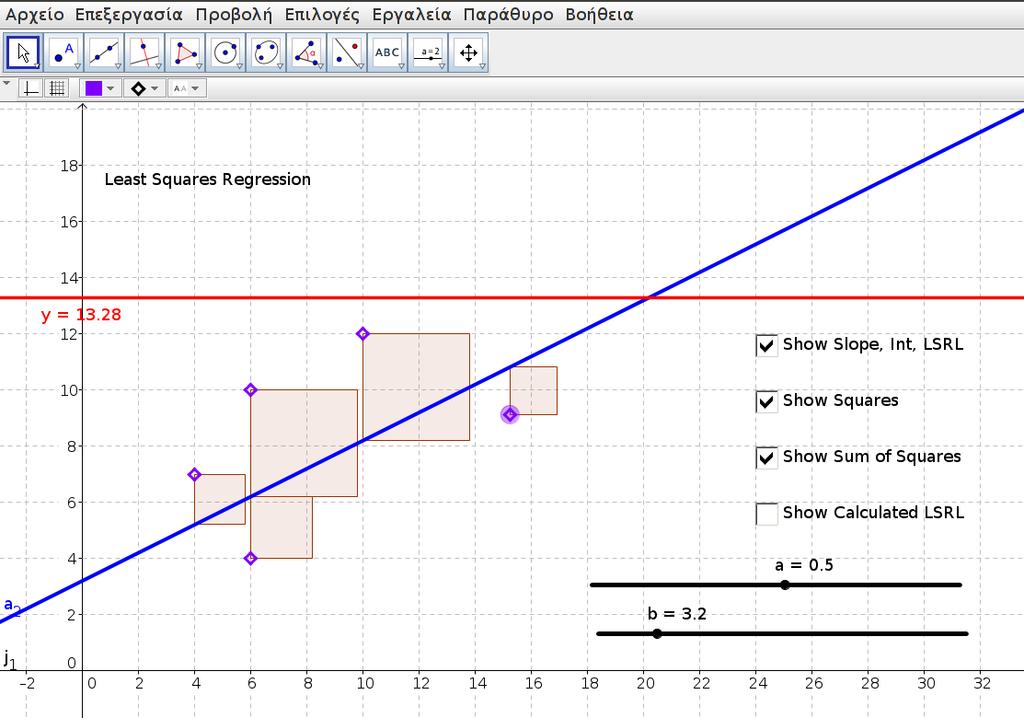1024x718 pixels.
Task: Uncheck Show Slope, Int, LSRL
Action: (x=767, y=345)
